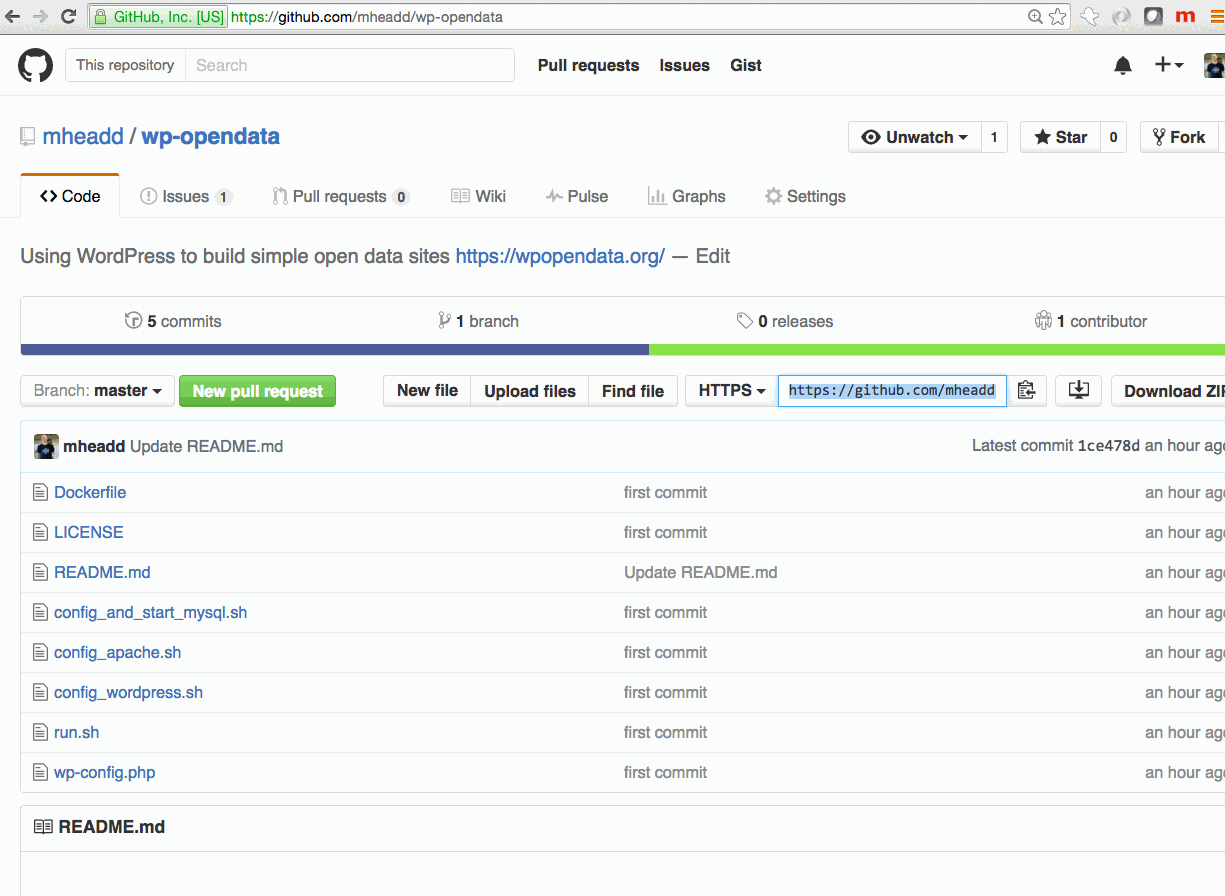The width and height of the screenshot is (1225, 896).
Task: Open the plus create-new menu
Action: (1169, 65)
